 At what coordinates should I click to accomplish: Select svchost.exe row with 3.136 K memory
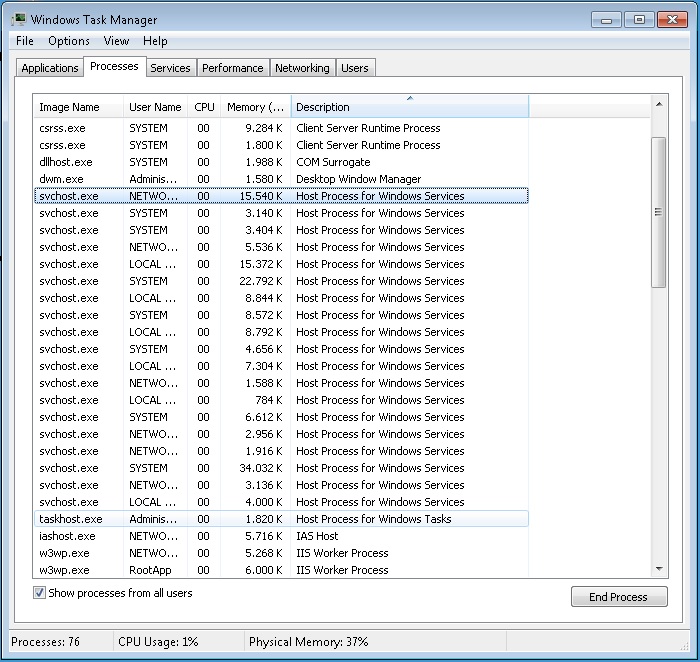point(281,484)
